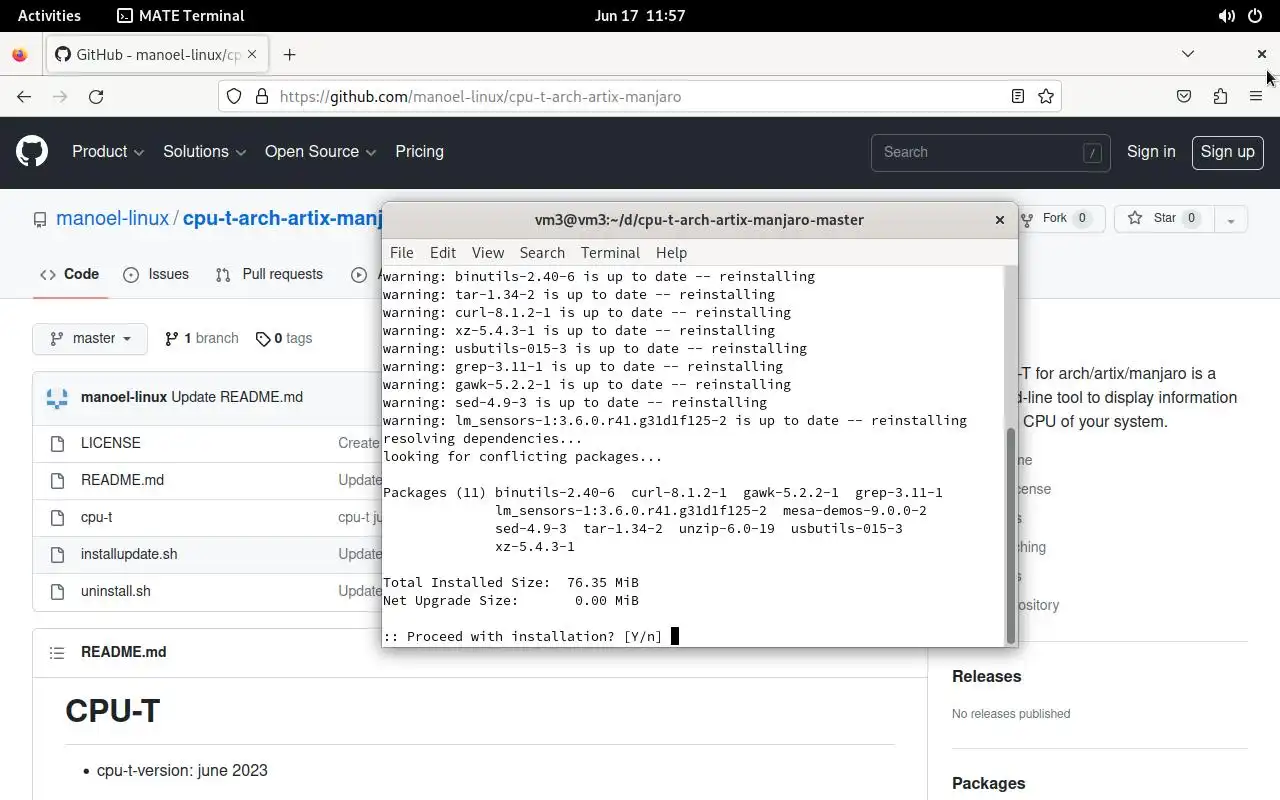The image size is (1280, 800).
Task: Open the Releases heading link
Action: pyautogui.click(x=986, y=677)
